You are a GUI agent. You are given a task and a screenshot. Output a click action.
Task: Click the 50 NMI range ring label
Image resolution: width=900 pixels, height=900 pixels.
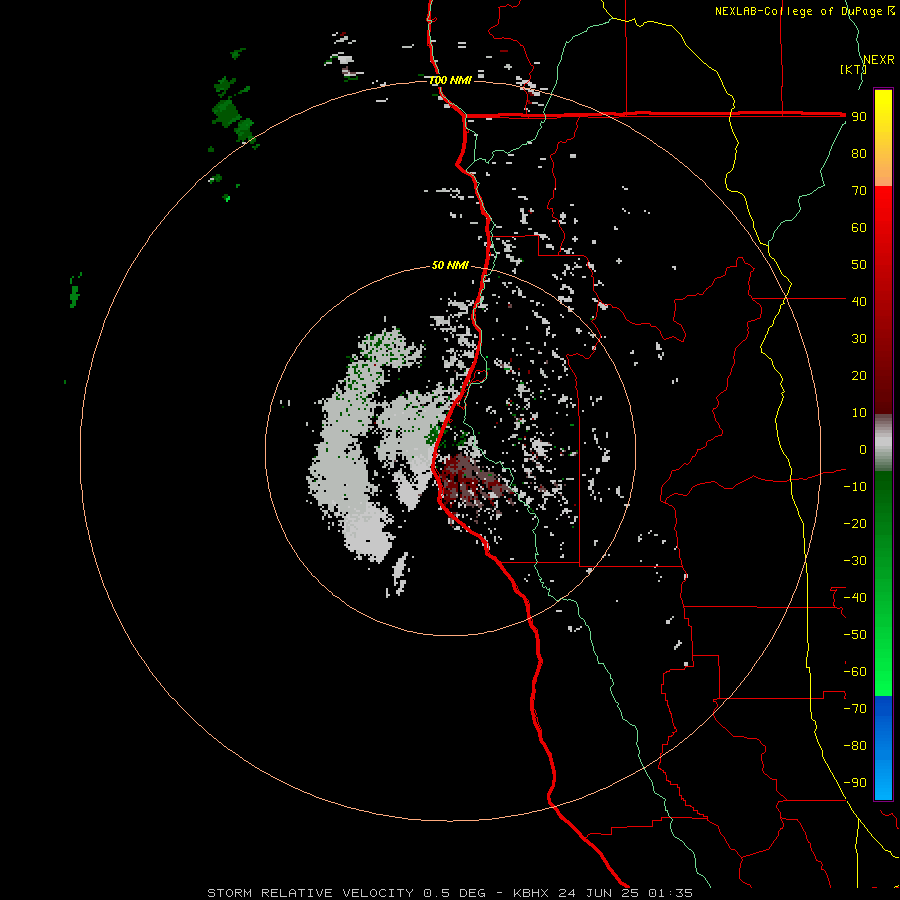[x=450, y=265]
